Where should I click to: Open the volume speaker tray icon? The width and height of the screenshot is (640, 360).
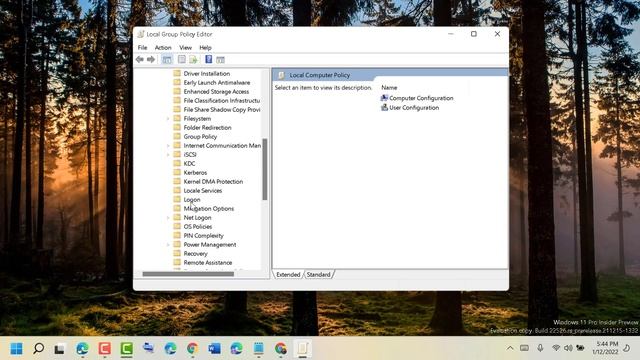point(568,348)
